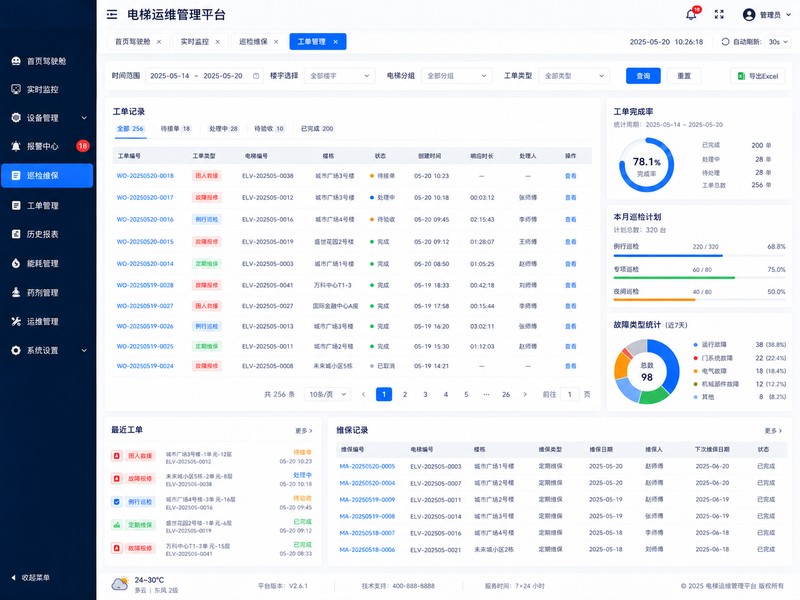
Task: Click the auto-refresh circular arrow icon
Action: [725, 42]
